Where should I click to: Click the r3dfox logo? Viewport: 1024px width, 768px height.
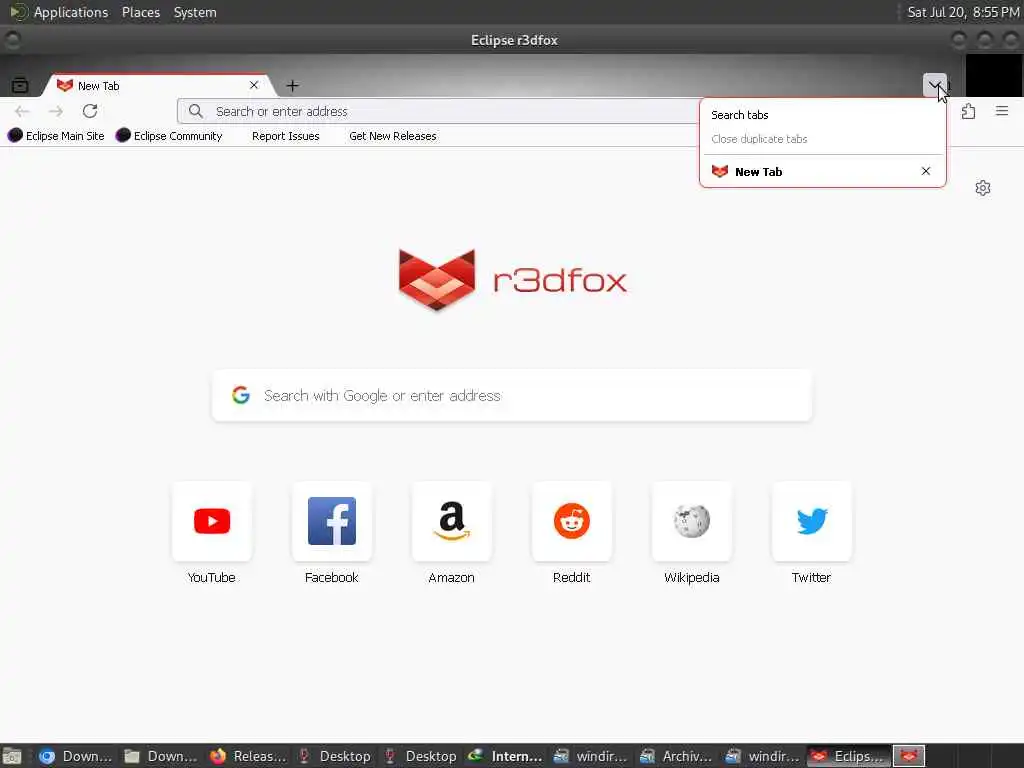tap(513, 280)
